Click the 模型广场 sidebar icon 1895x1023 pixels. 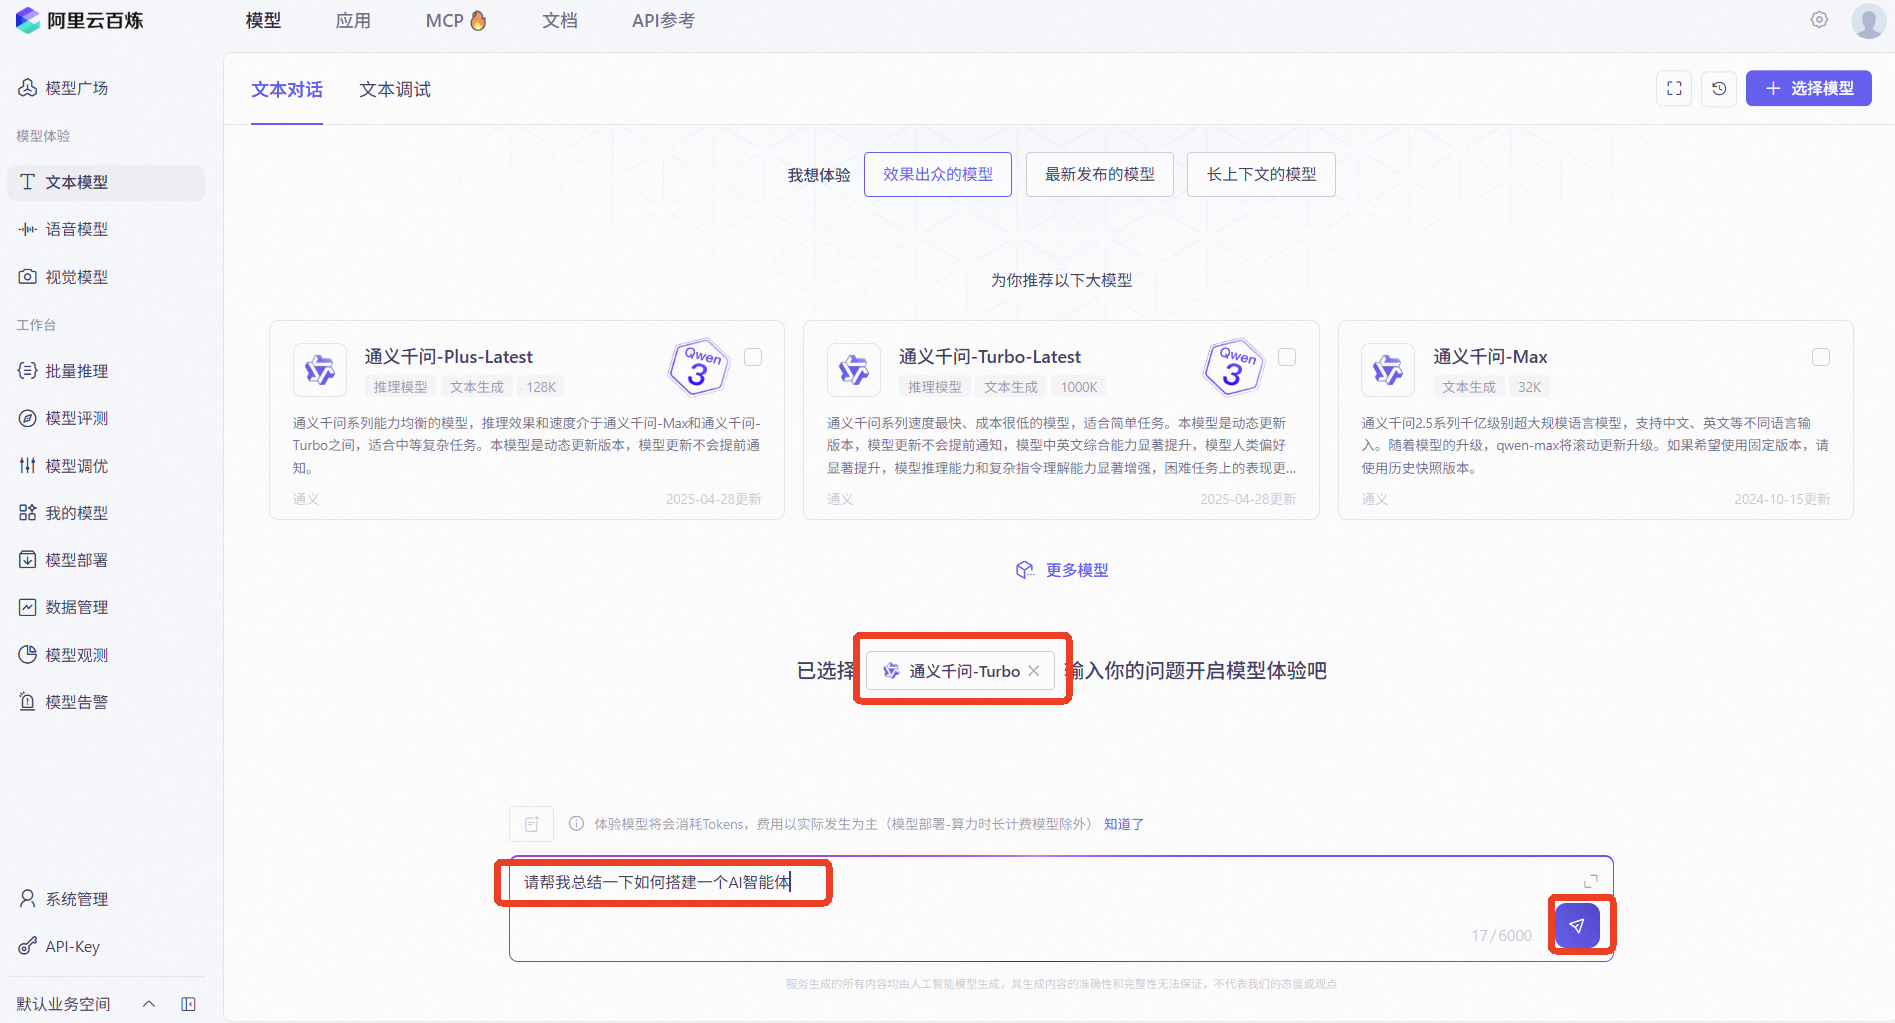click(27, 88)
